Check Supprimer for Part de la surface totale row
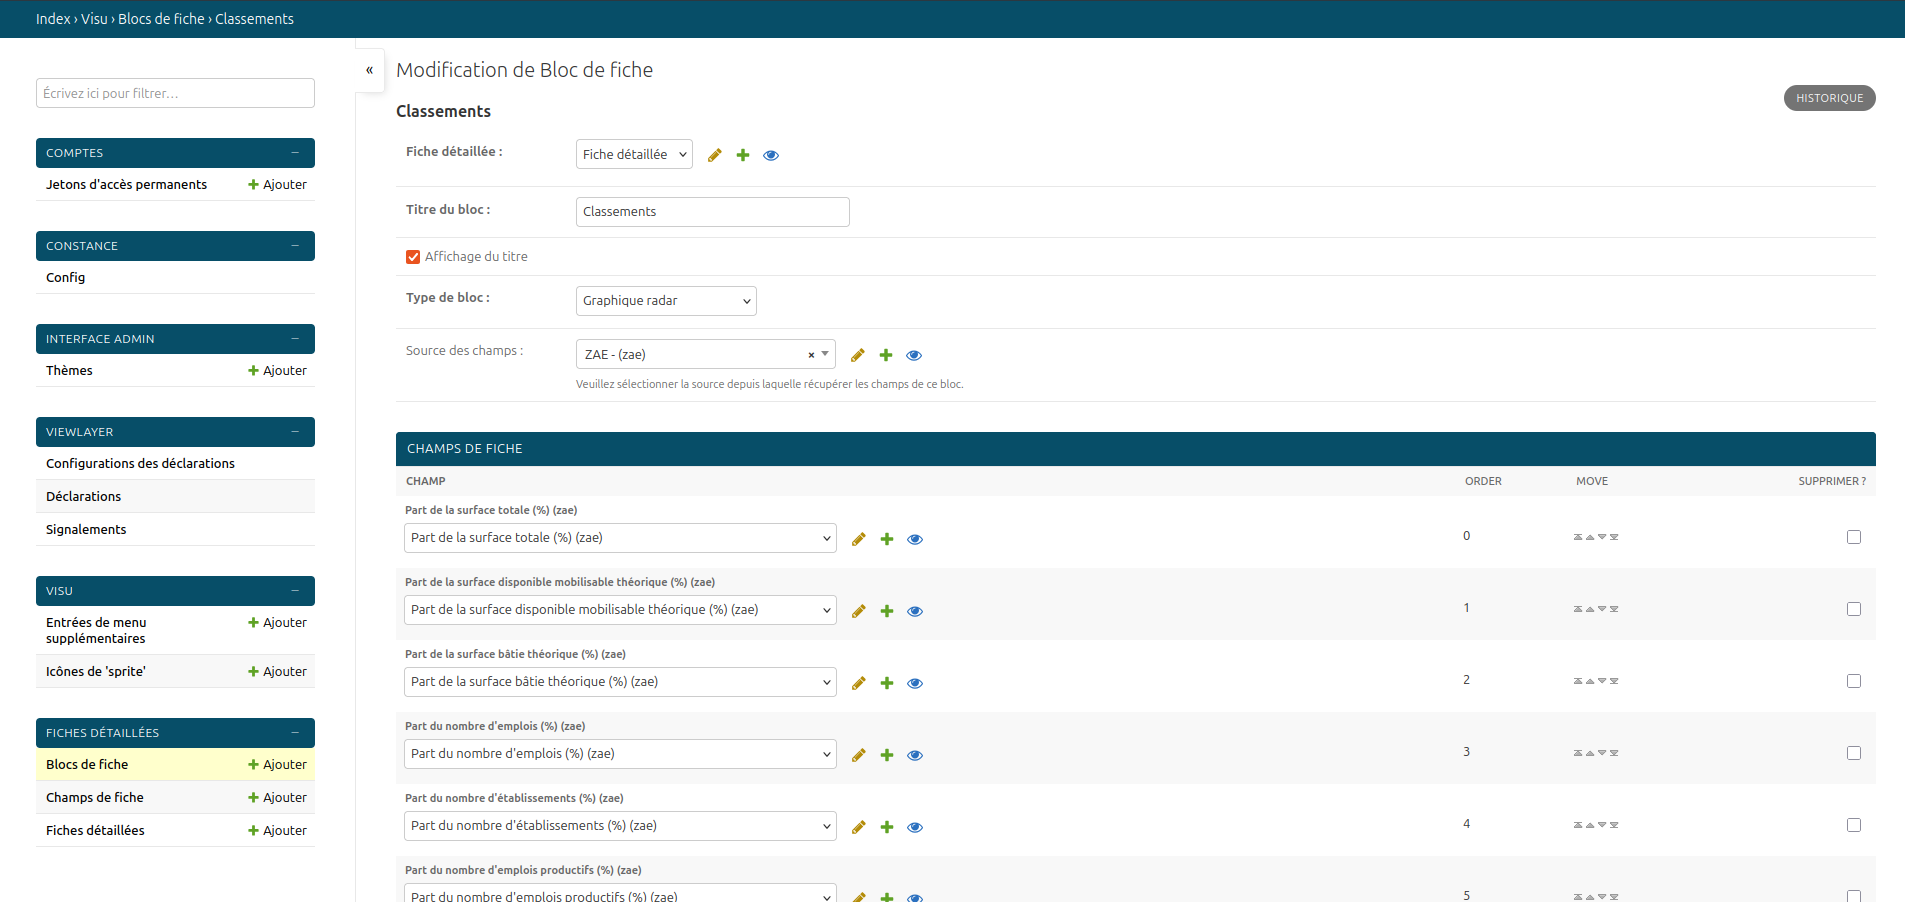The width and height of the screenshot is (1905, 902). [x=1854, y=537]
